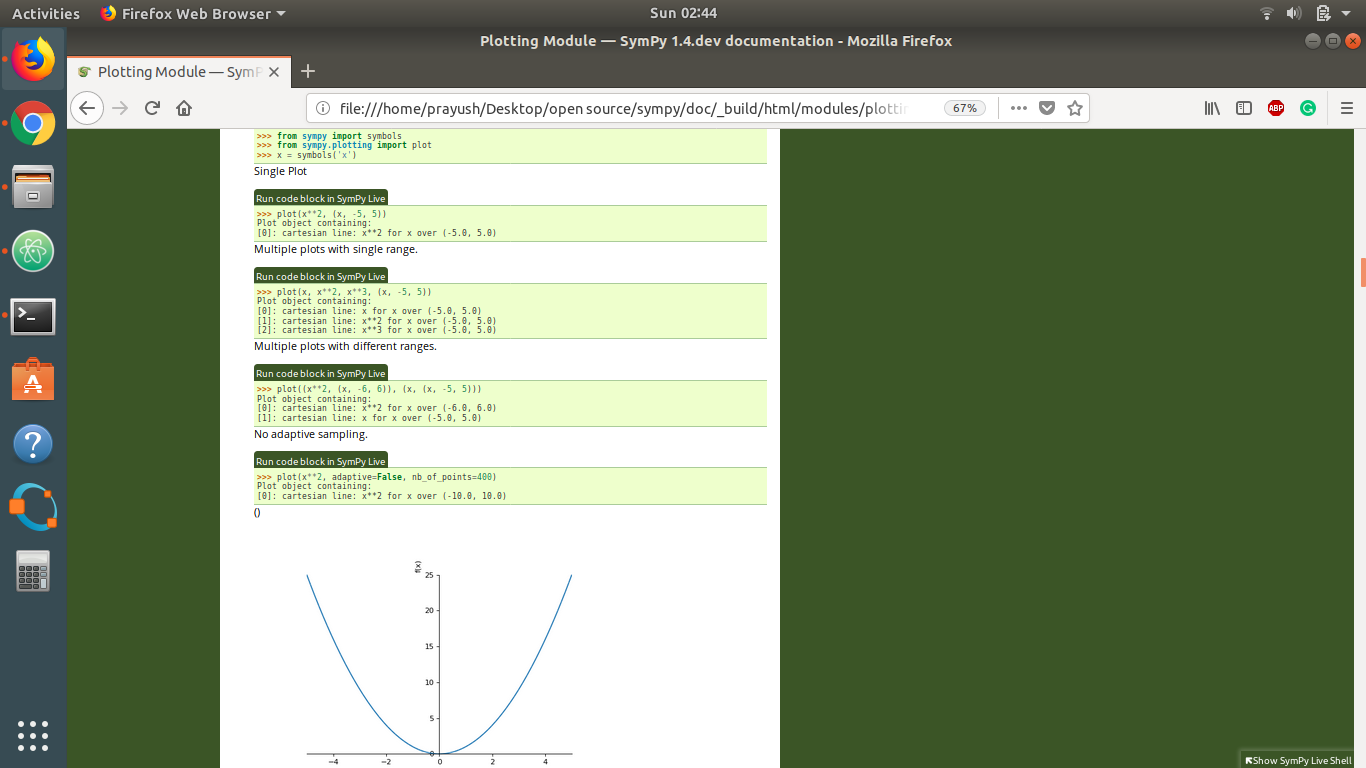Open the Adblock Plus extension
This screenshot has height=768, width=1366.
pyautogui.click(x=1275, y=108)
